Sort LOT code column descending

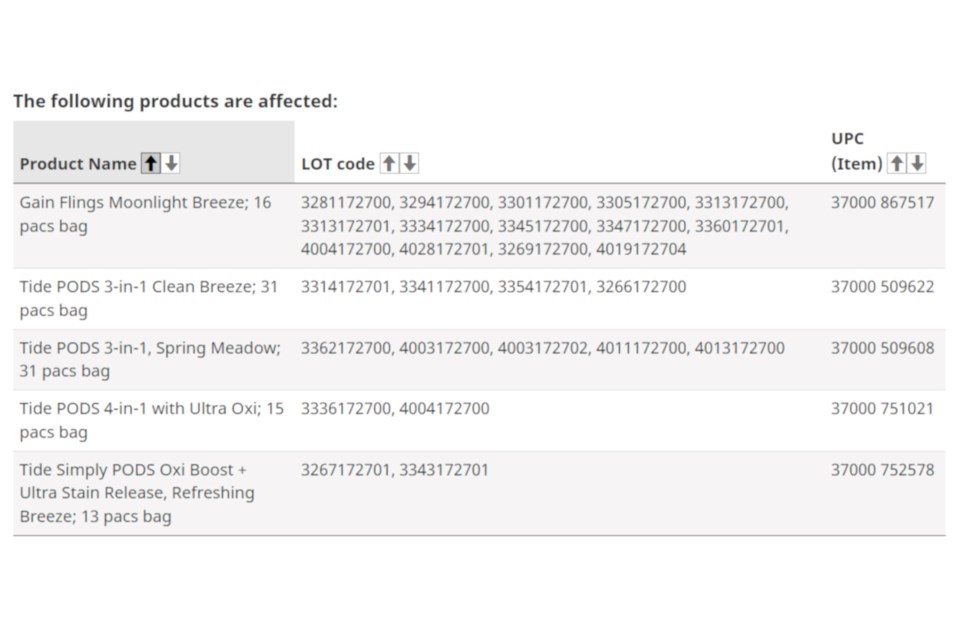410,163
